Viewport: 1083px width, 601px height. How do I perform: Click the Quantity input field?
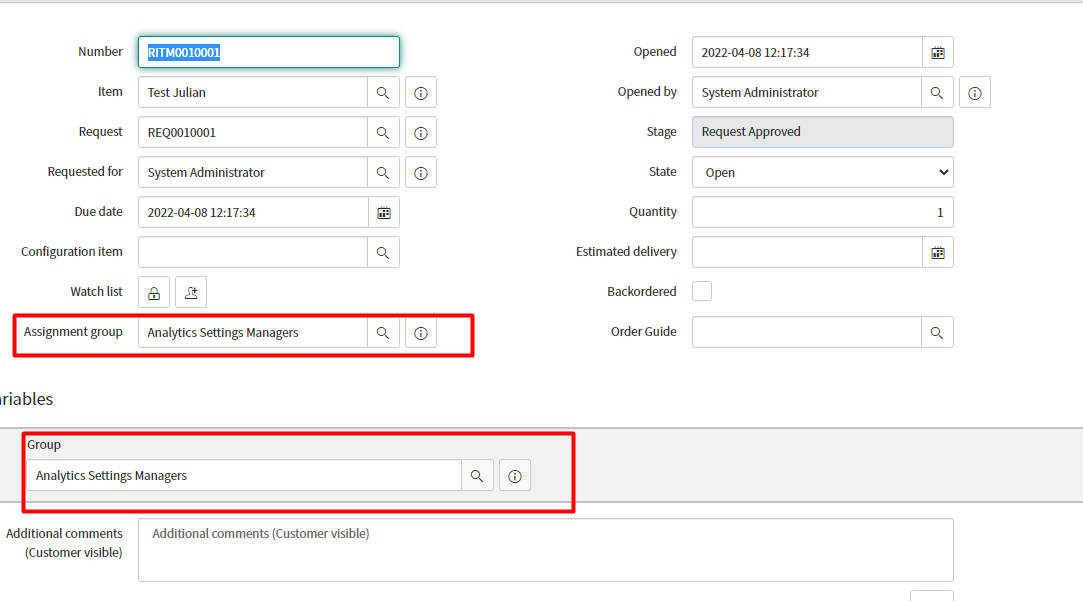(x=823, y=213)
